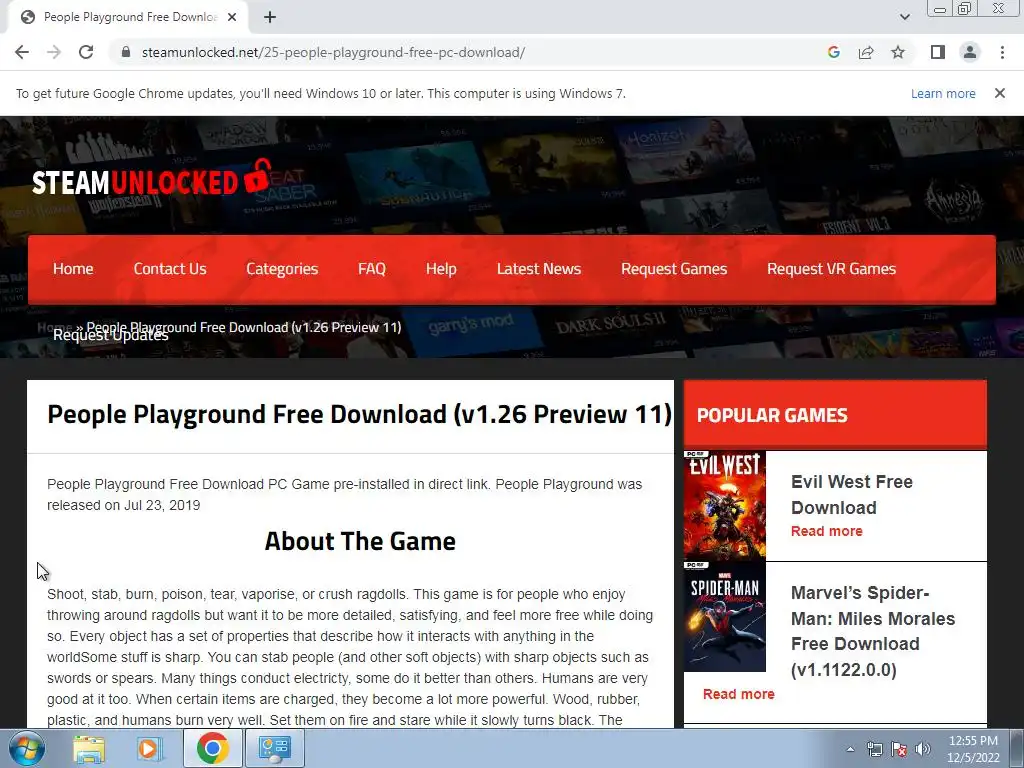
Task: Reload the current page
Action: (86, 52)
